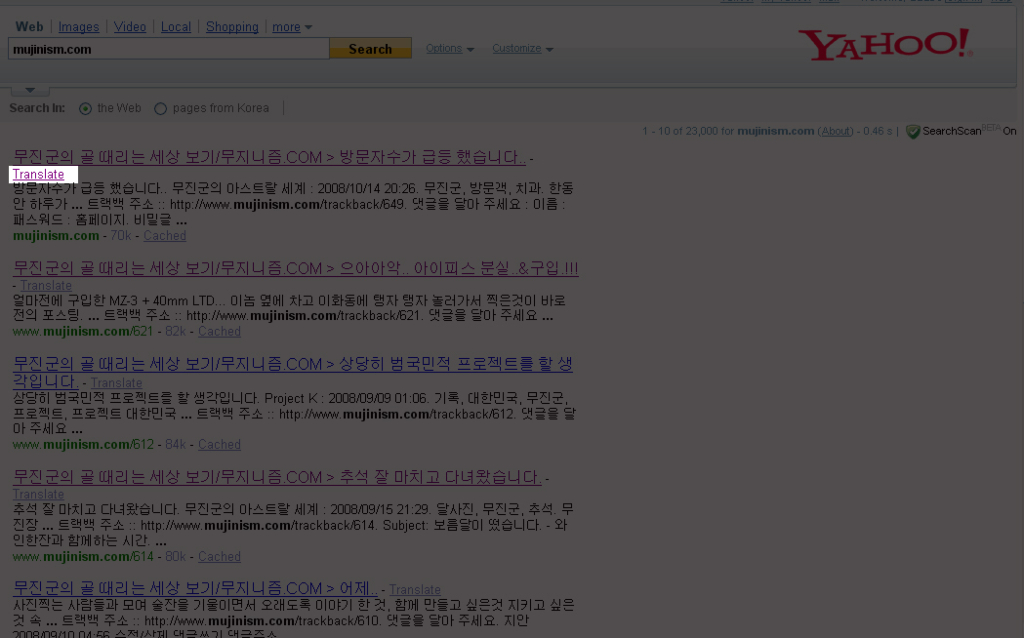Image resolution: width=1024 pixels, height=638 pixels.
Task: Open fifth result title ending with 어제
Action: (x=195, y=588)
